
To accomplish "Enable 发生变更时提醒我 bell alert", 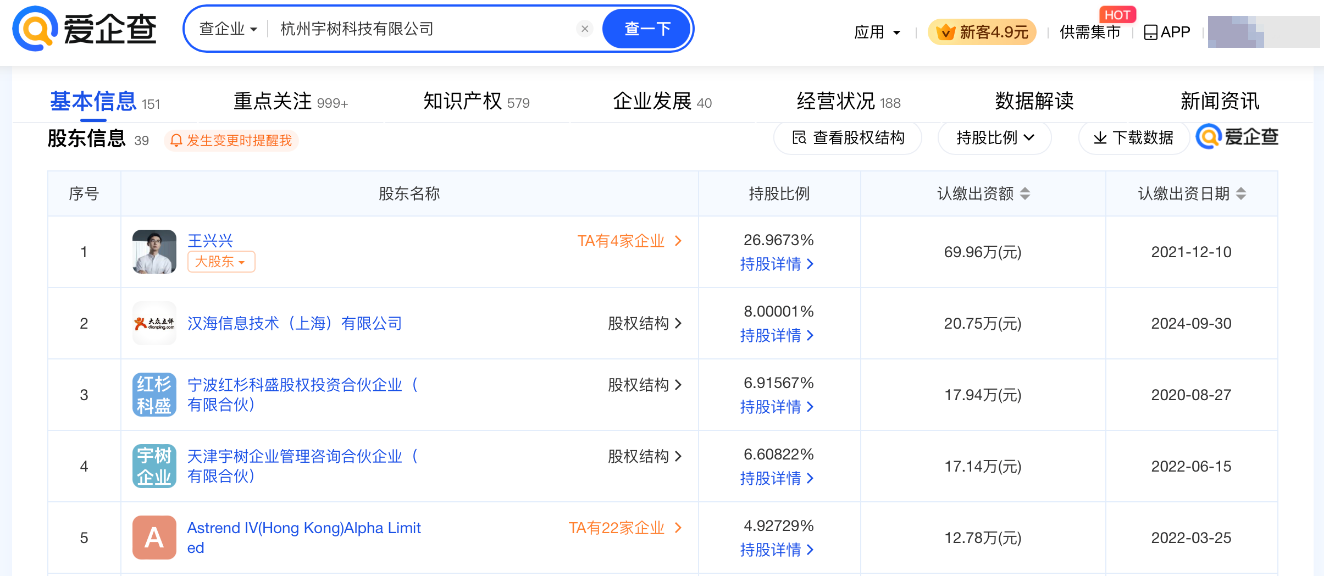I will click(231, 140).
